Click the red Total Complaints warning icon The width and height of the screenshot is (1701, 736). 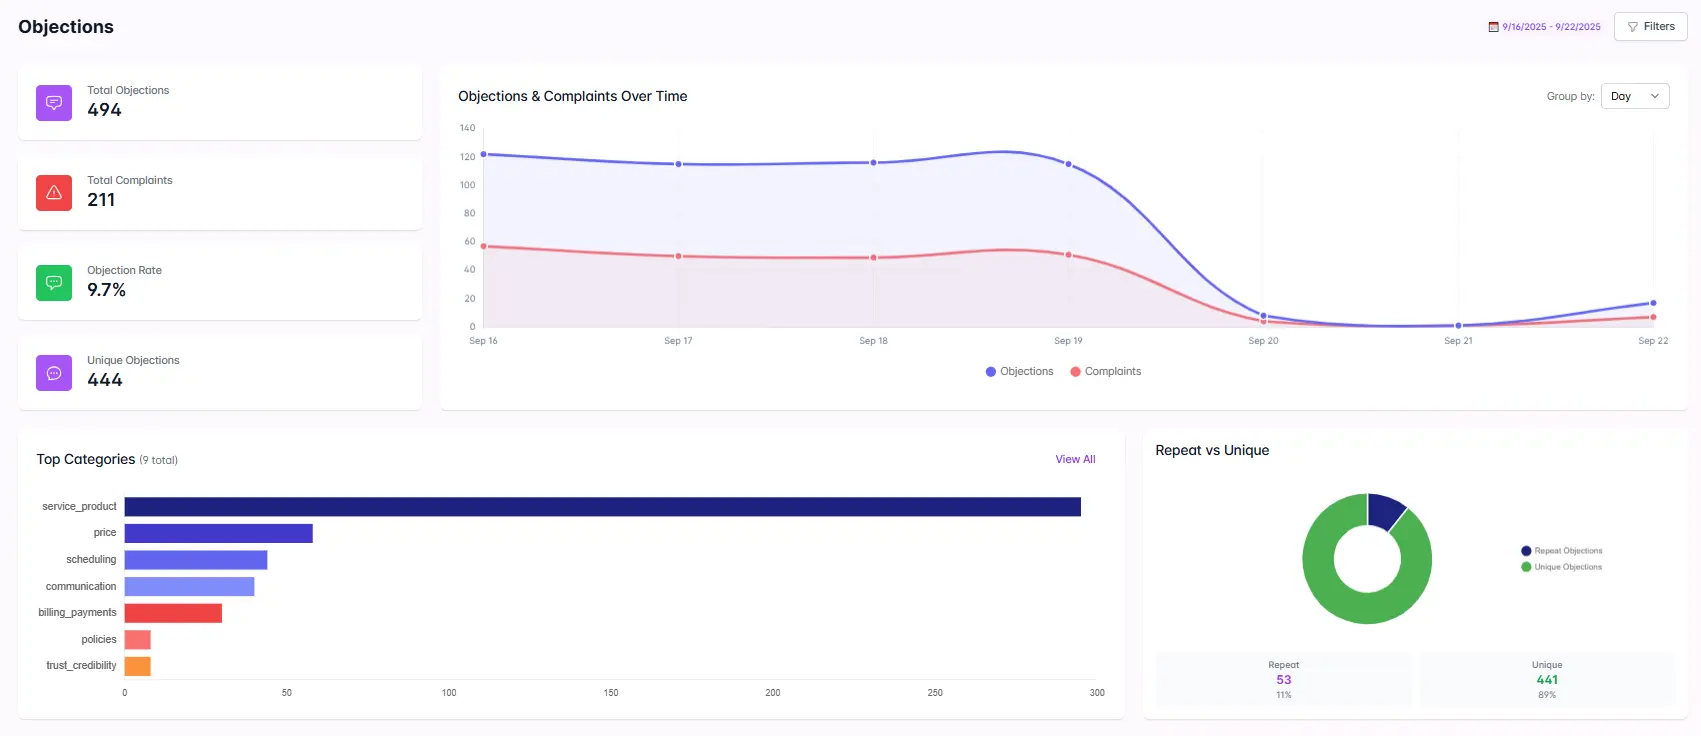54,193
